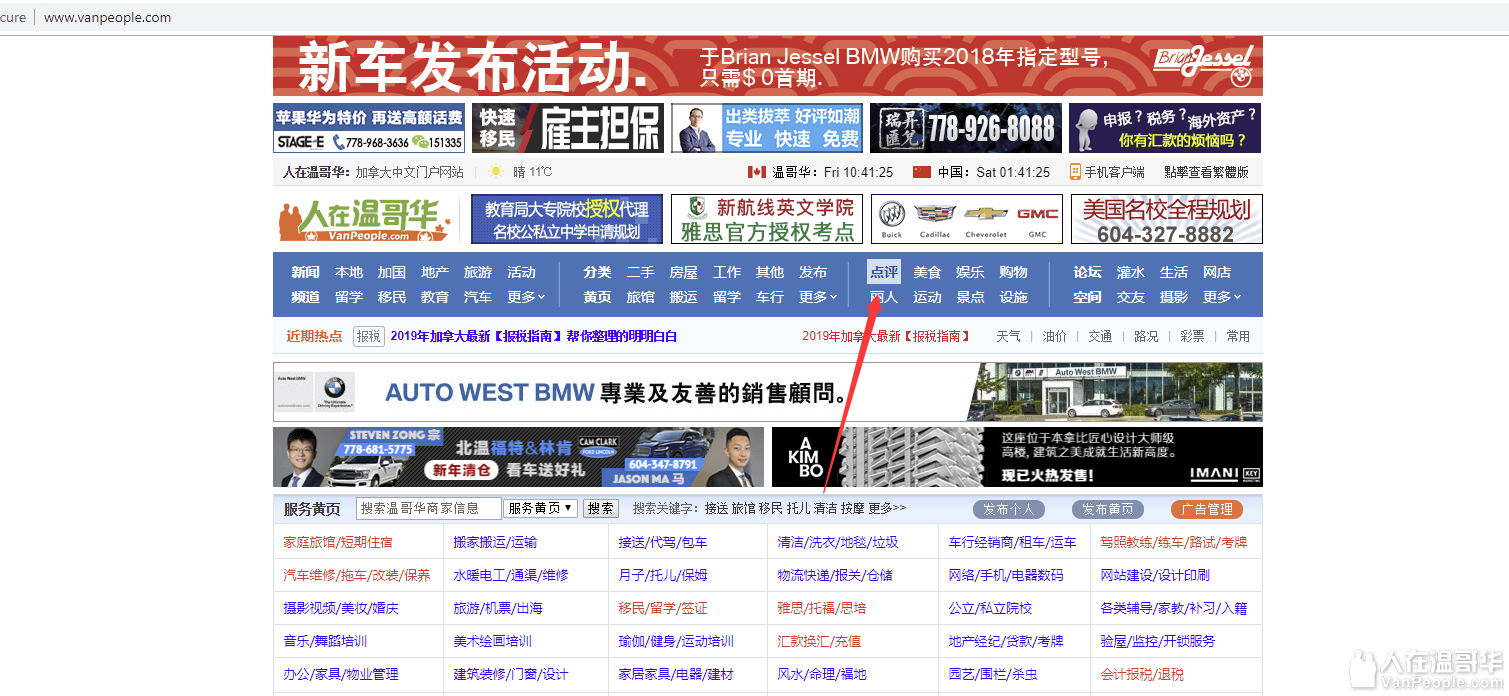Open 车行经销商/租车/运车 category

click(x=1013, y=542)
